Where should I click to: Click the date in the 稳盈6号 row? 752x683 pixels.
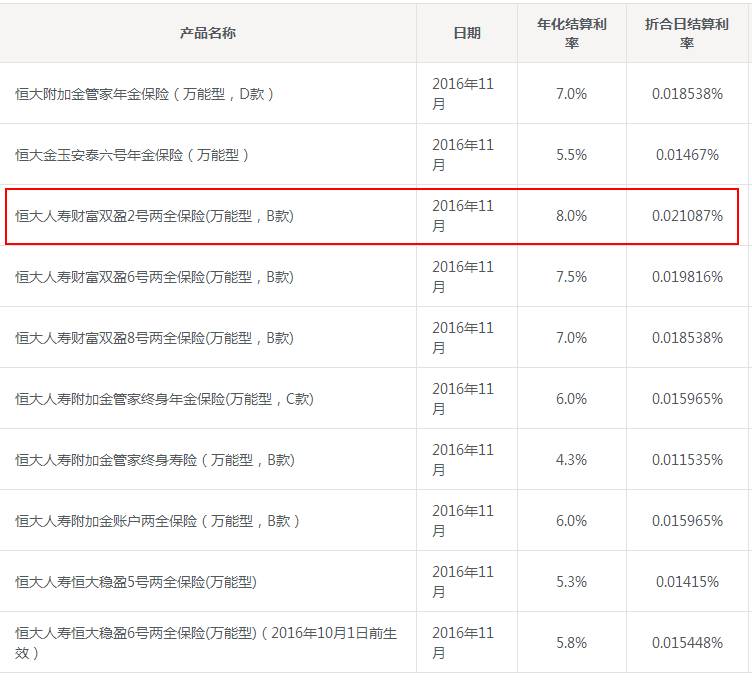pyautogui.click(x=463, y=643)
